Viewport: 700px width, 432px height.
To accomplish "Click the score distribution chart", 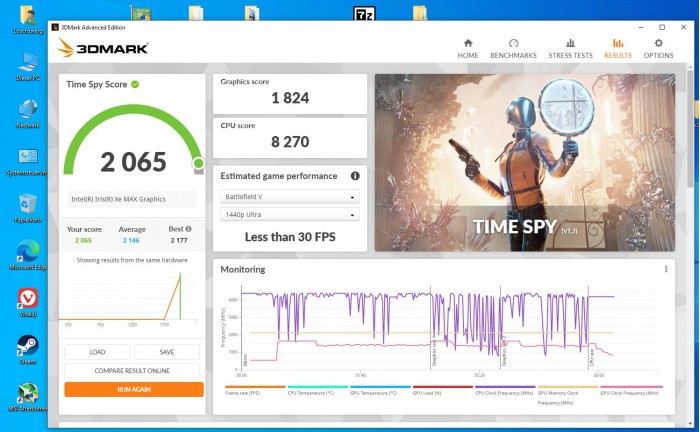I will 128,298.
